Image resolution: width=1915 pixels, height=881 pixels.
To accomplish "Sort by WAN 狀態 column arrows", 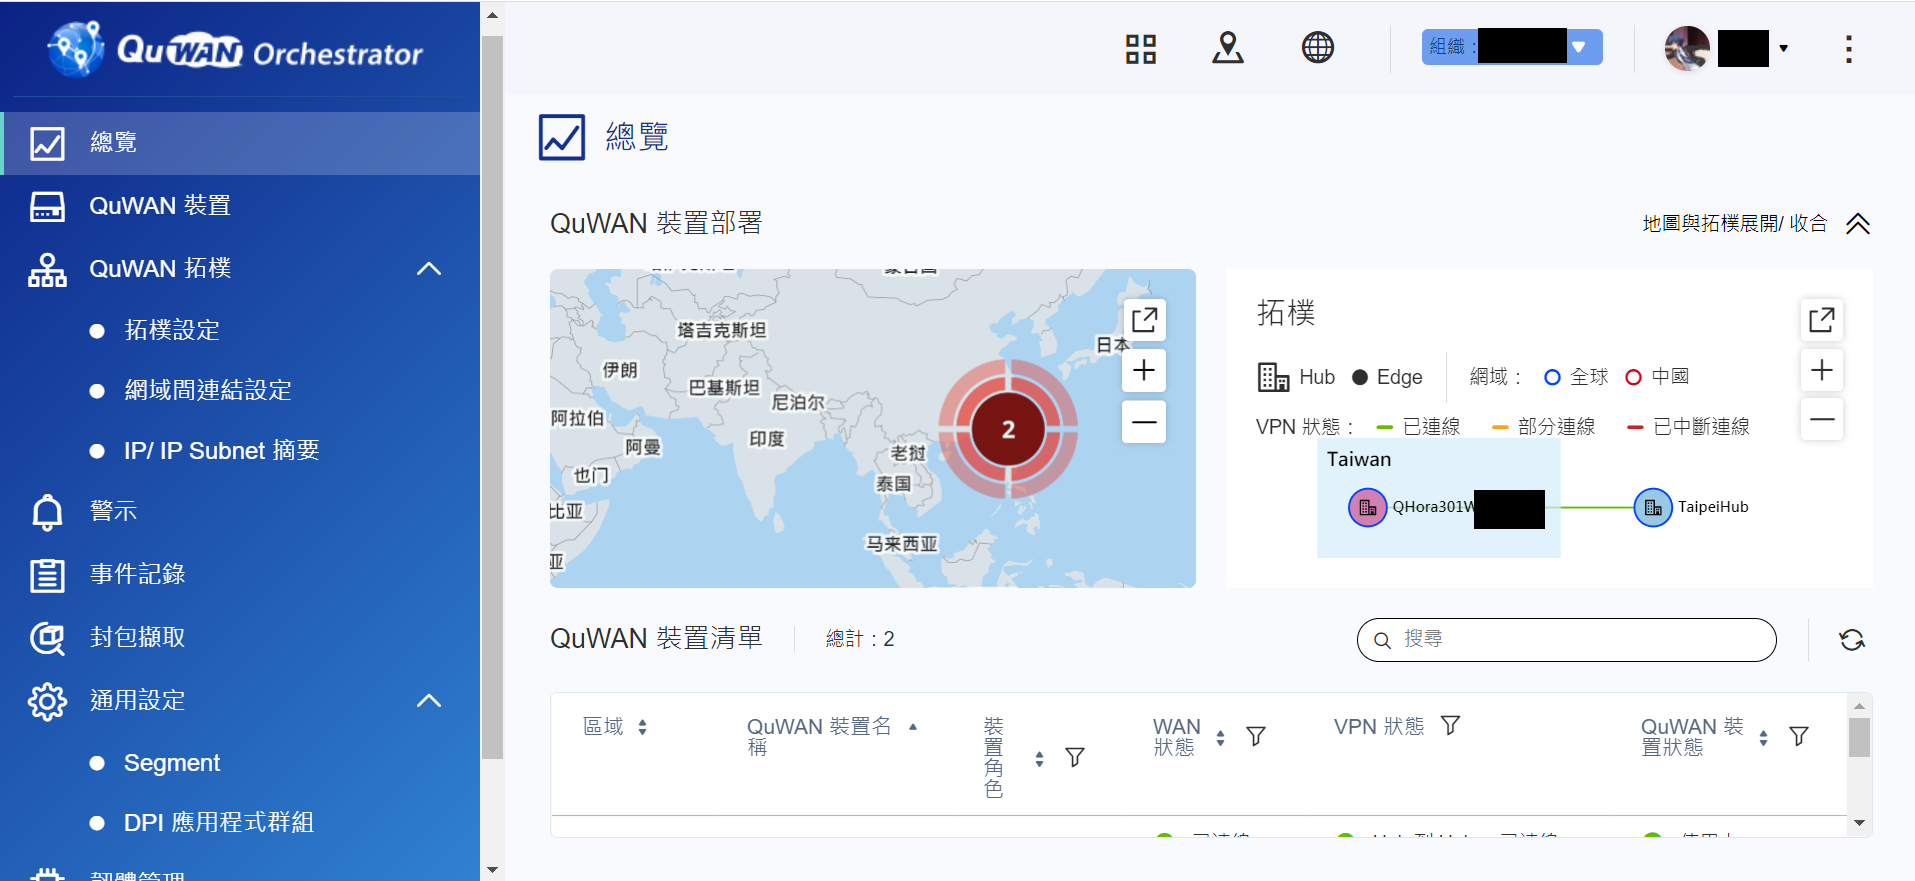I will [1220, 738].
